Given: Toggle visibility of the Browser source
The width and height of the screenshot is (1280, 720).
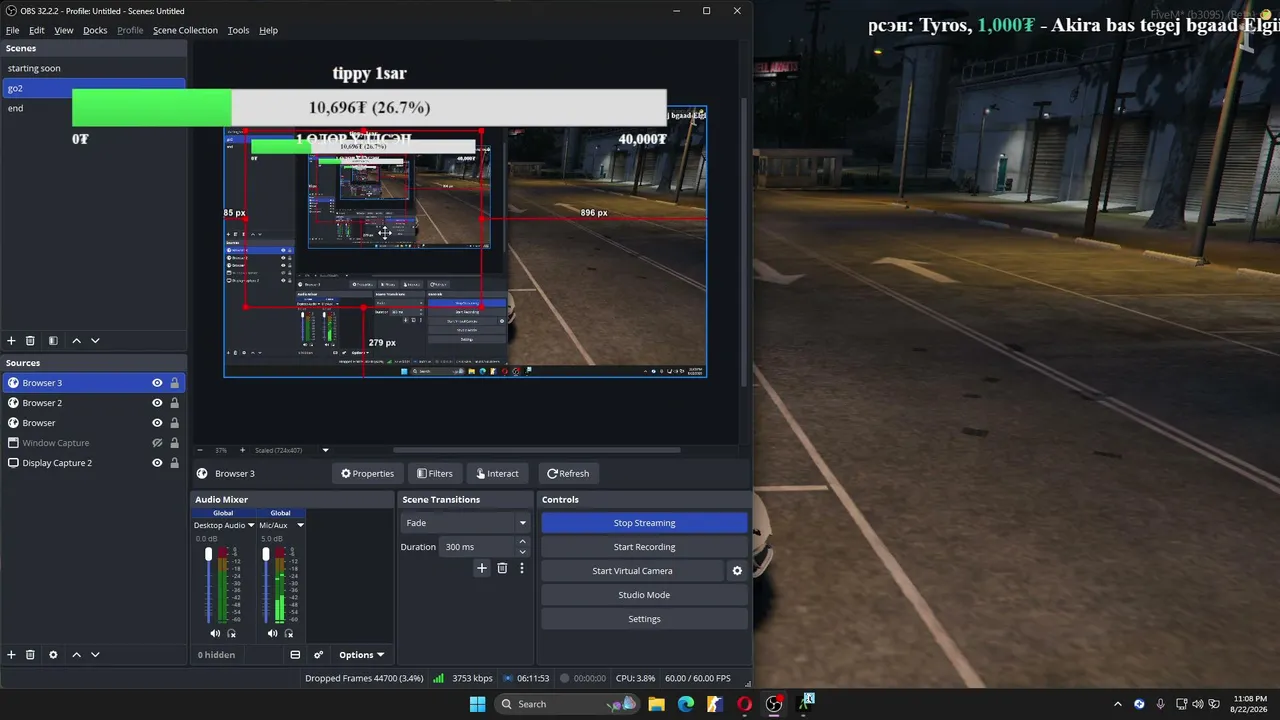Looking at the screenshot, I should 157,423.
